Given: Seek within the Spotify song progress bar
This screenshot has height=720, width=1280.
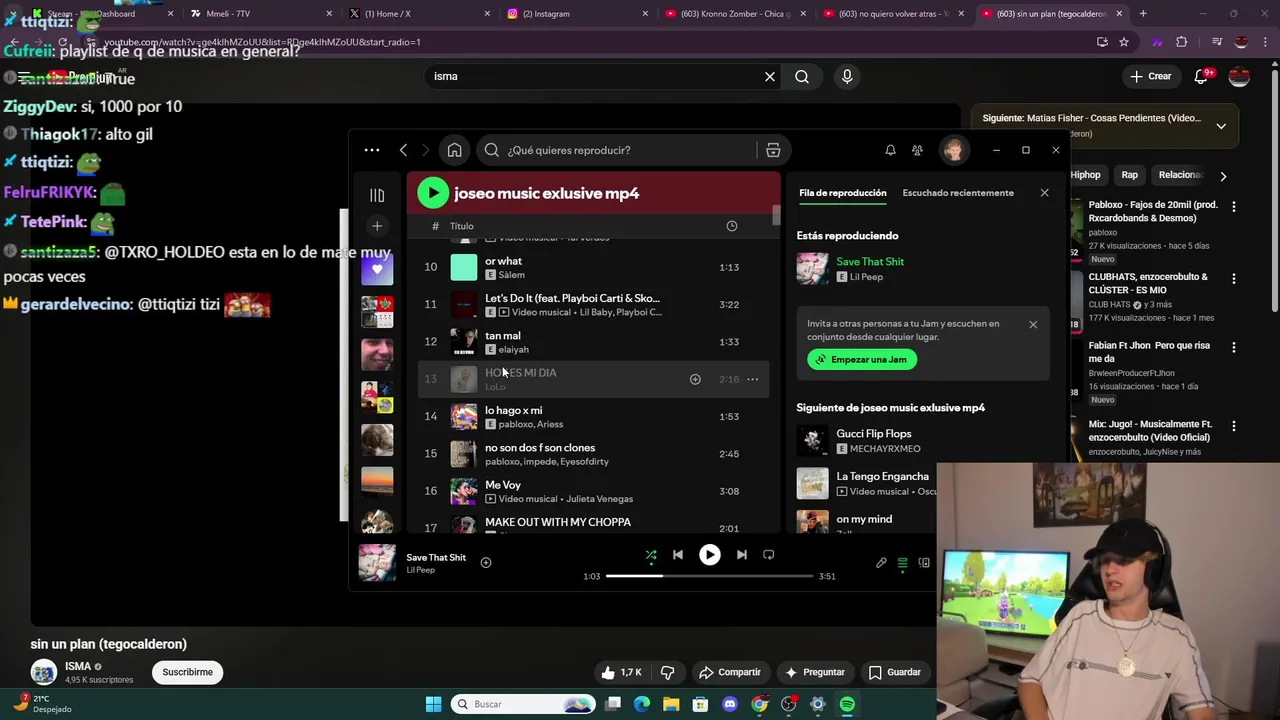Looking at the screenshot, I should (709, 576).
